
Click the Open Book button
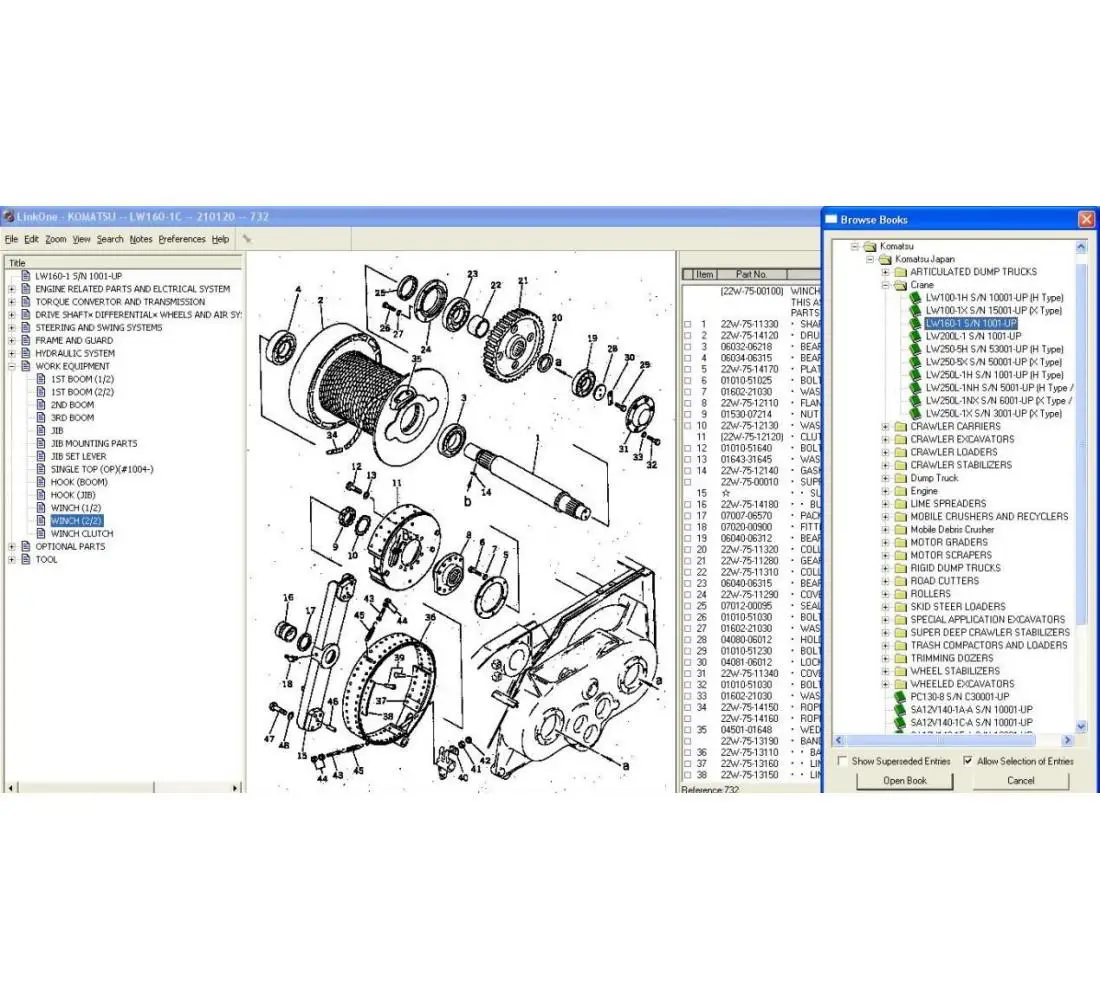[x=905, y=781]
